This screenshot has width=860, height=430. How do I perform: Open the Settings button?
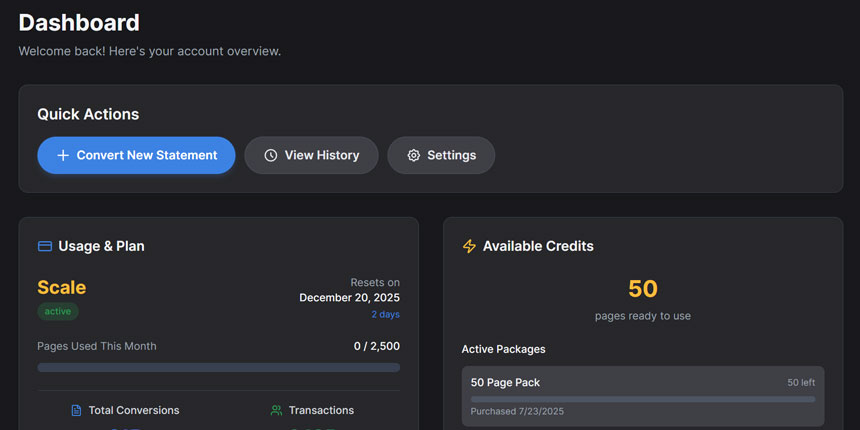441,155
